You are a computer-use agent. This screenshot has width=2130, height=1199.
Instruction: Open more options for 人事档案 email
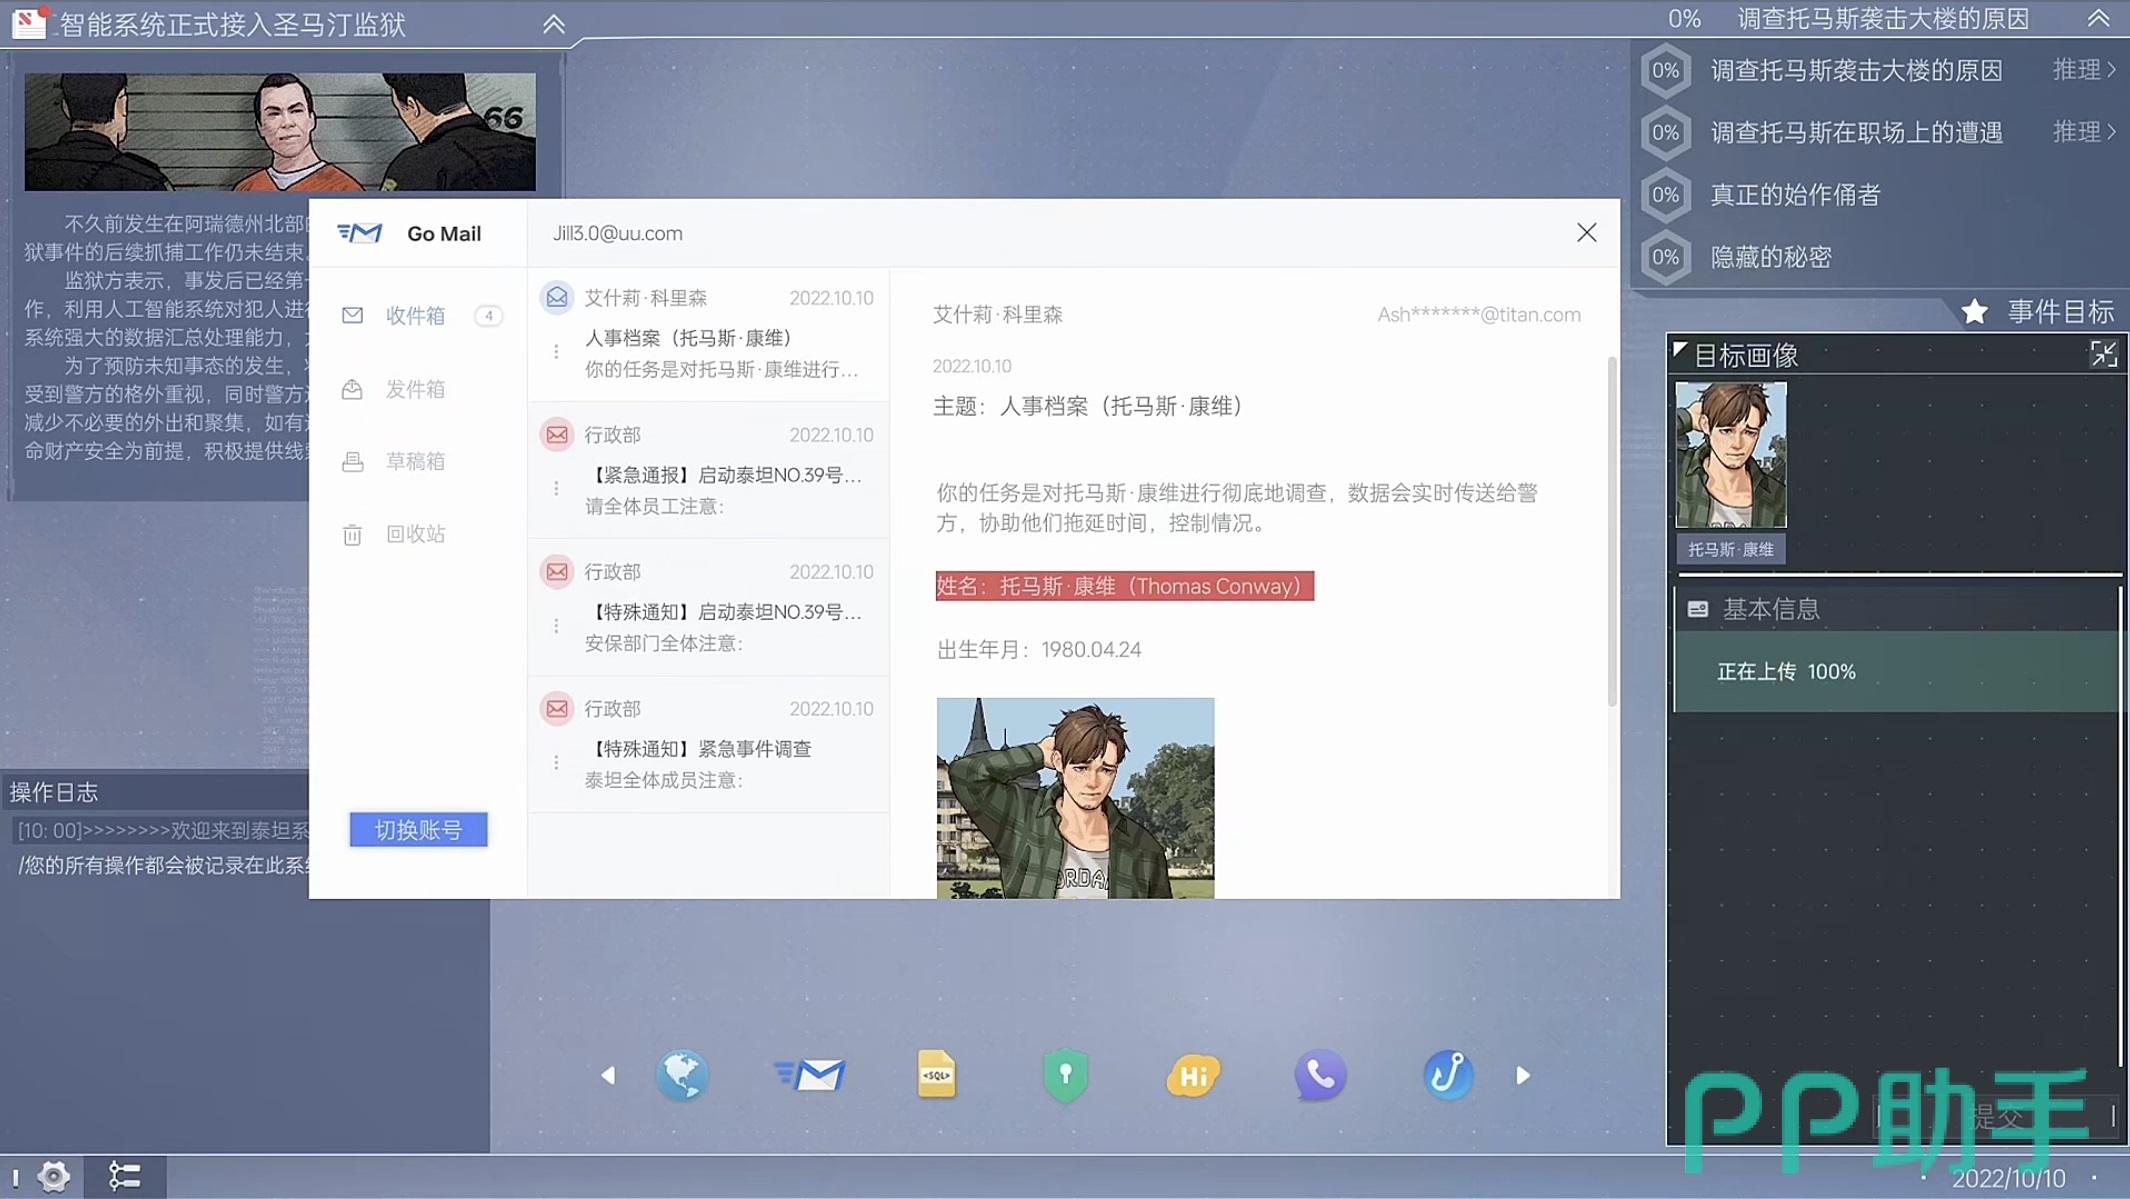pos(556,352)
